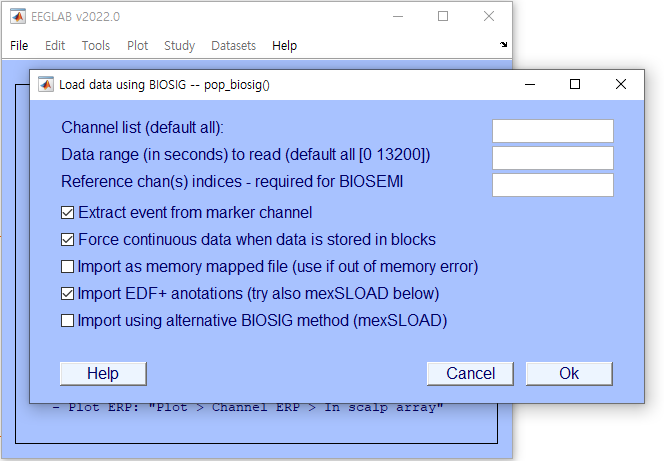Screen dimensions: 664x461
Task: Click the undock arrow in EEGLAB menu bar
Action: (503, 44)
